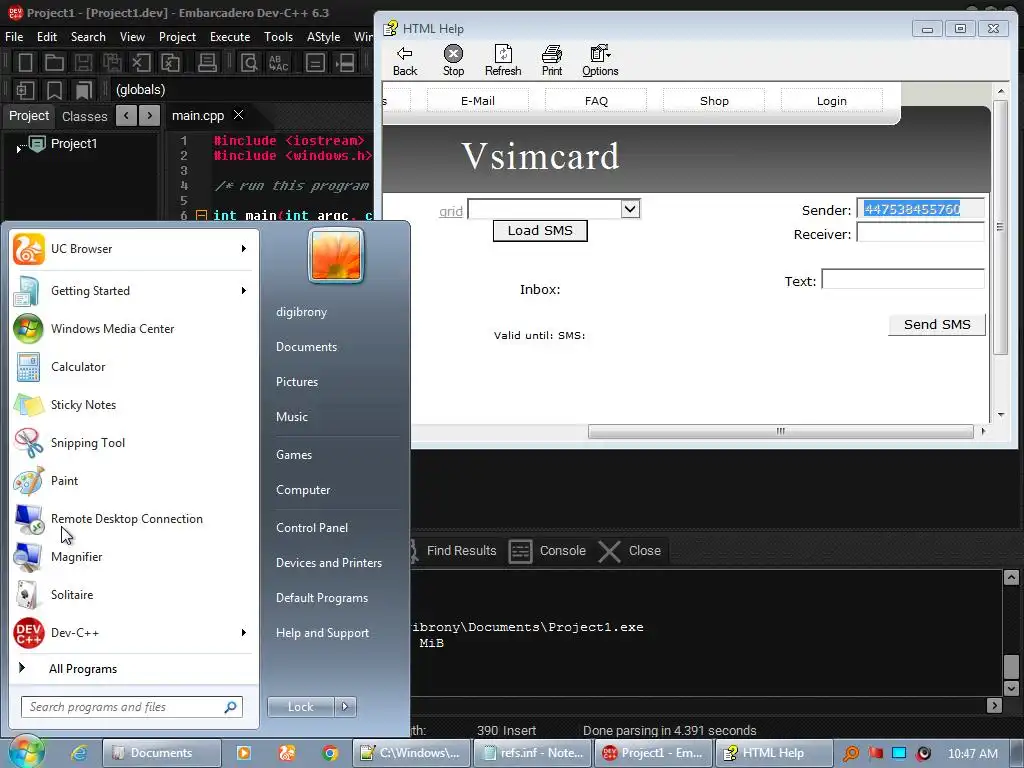Click the refs.inf Notepad taskbar button
Viewport: 1024px width, 768px height.
pyautogui.click(x=533, y=753)
